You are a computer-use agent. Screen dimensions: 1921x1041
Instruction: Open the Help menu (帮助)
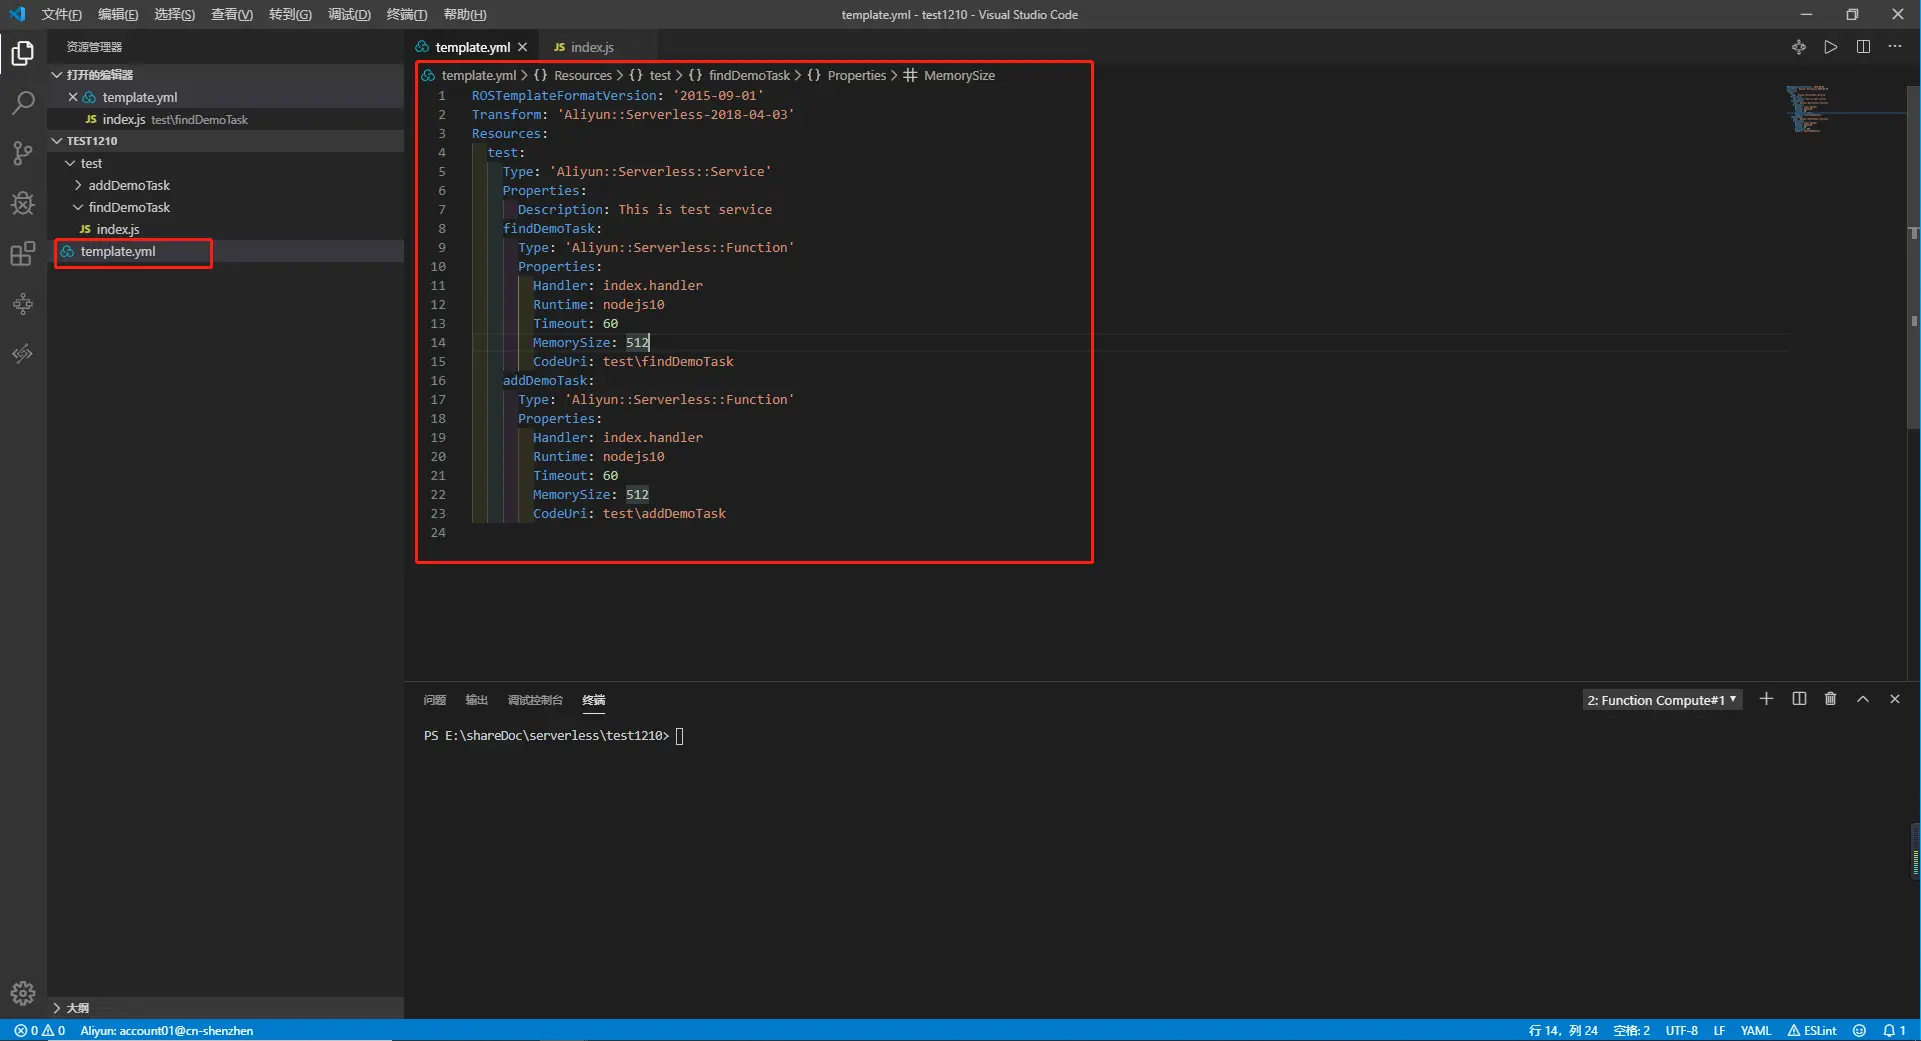465,14
